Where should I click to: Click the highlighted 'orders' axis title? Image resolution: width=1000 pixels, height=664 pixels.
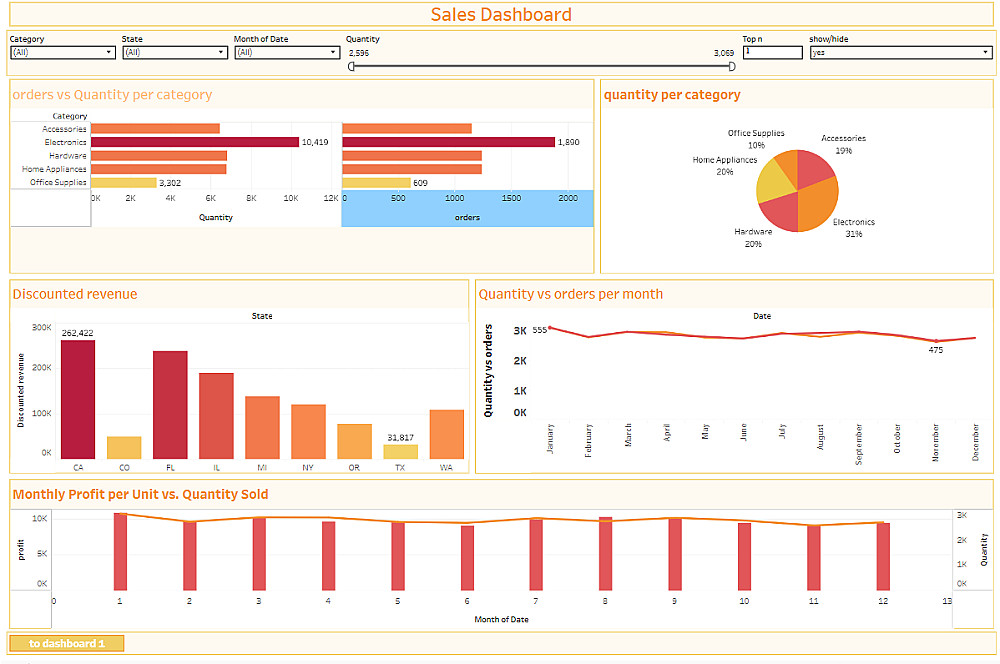click(x=467, y=218)
